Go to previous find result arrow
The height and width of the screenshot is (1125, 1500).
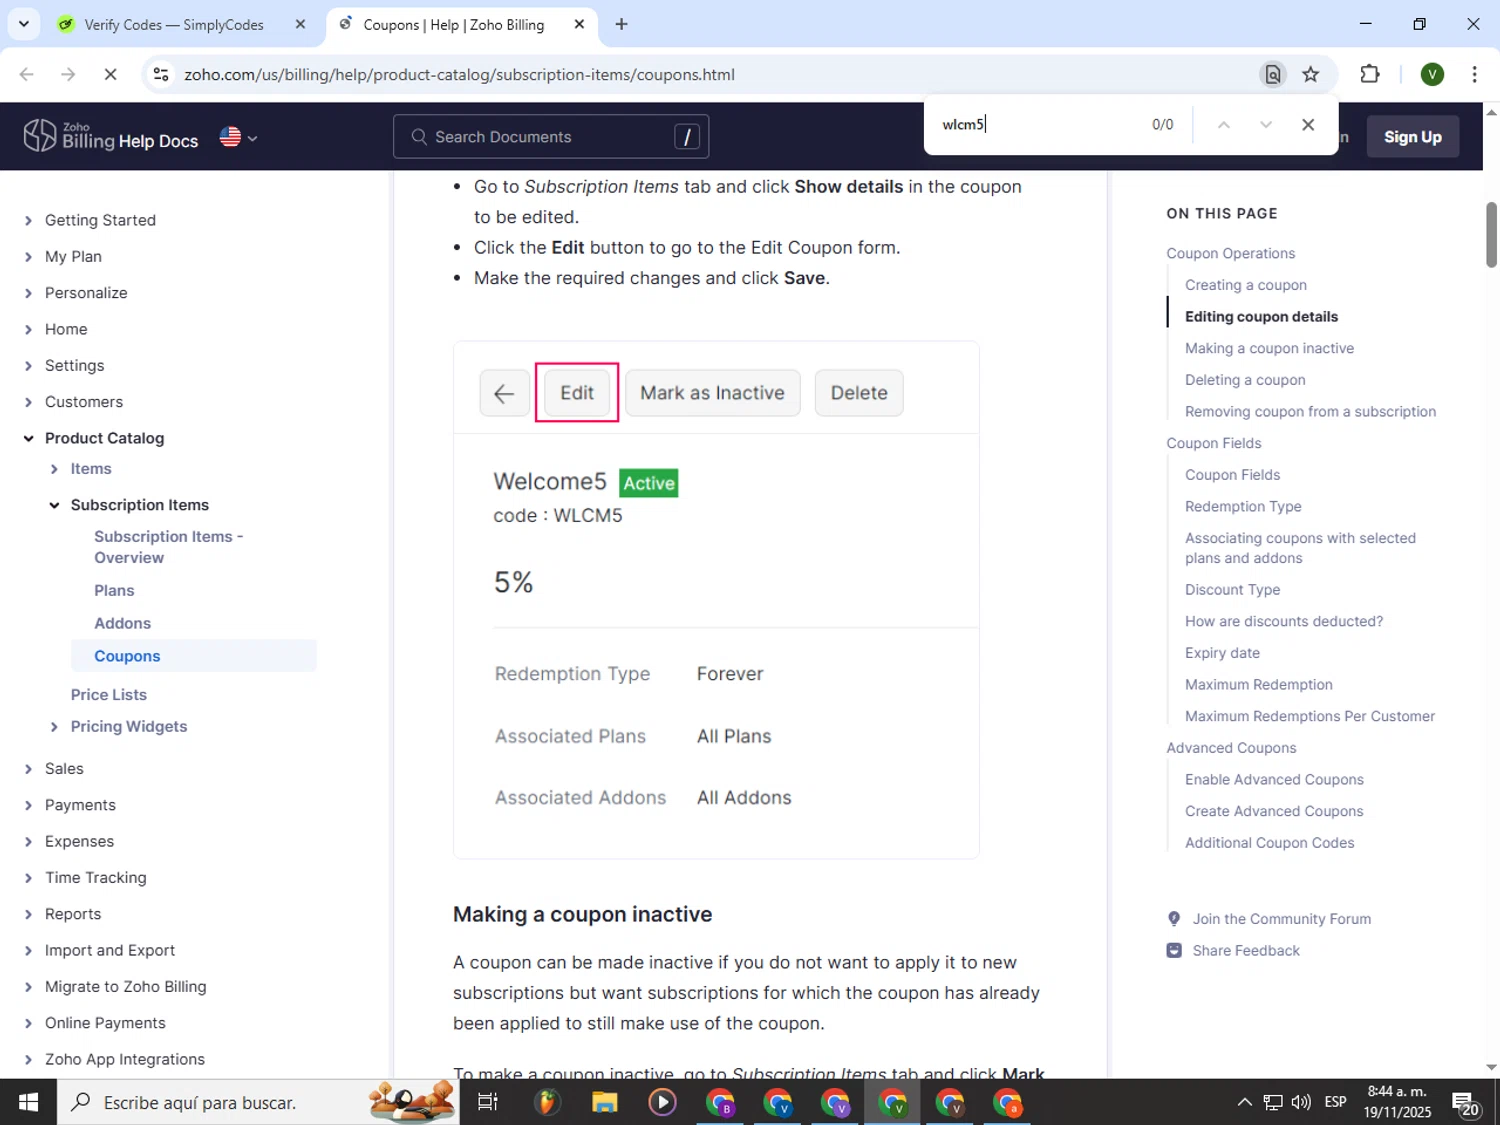point(1223,125)
